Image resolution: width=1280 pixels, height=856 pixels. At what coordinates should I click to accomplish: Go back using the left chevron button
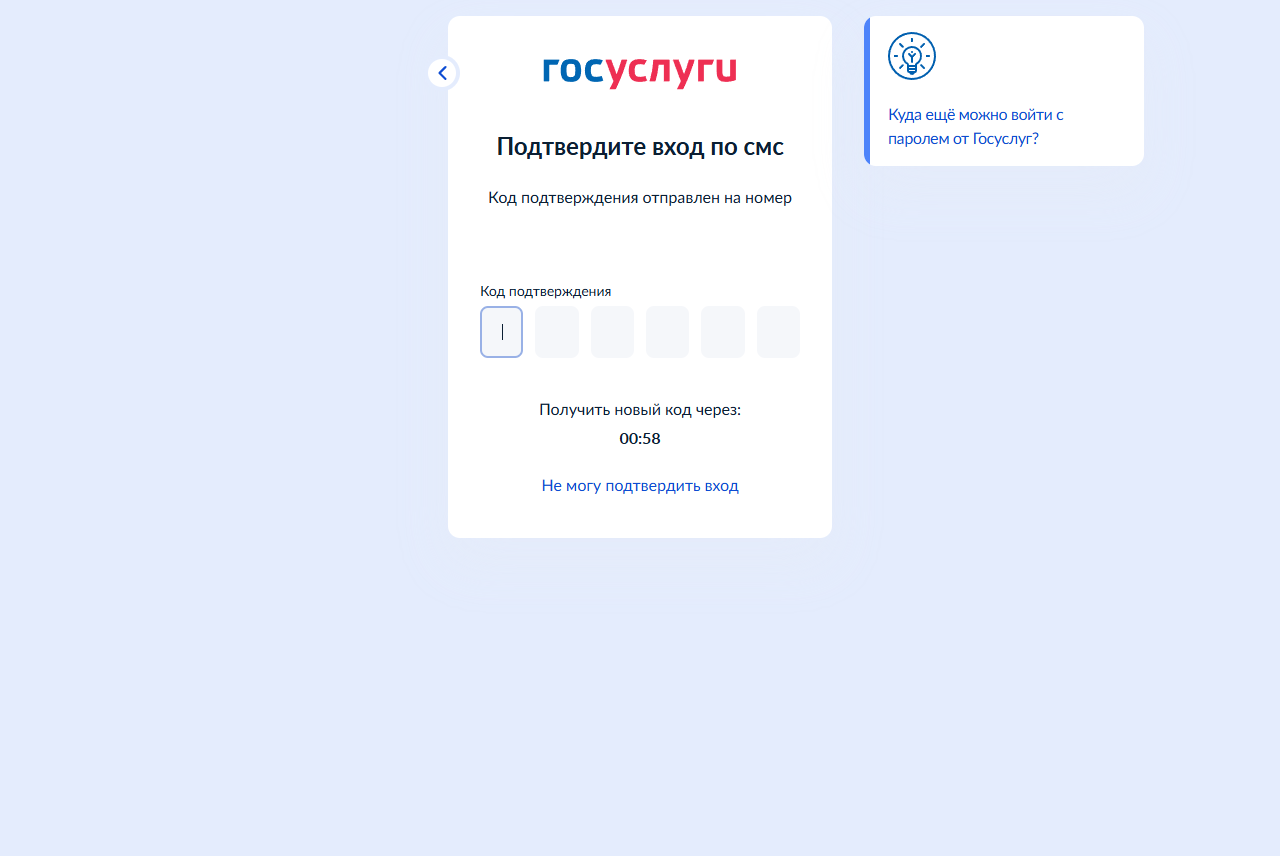click(x=443, y=73)
